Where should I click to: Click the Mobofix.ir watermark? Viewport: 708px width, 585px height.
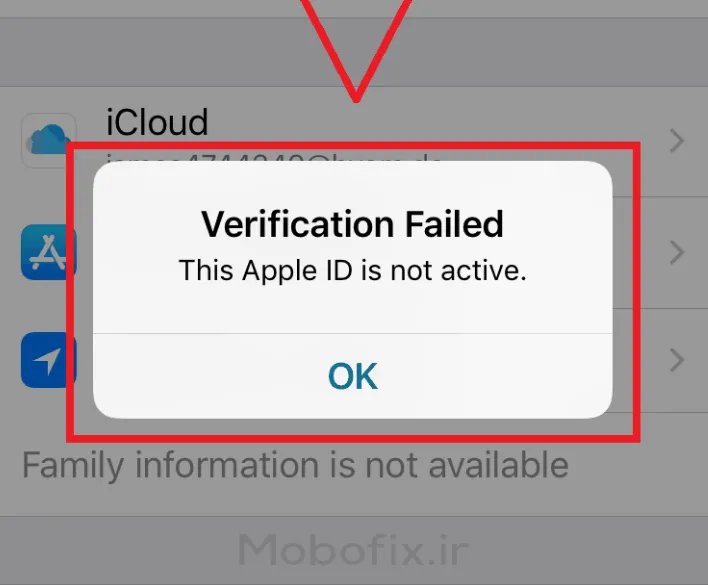[x=354, y=549]
